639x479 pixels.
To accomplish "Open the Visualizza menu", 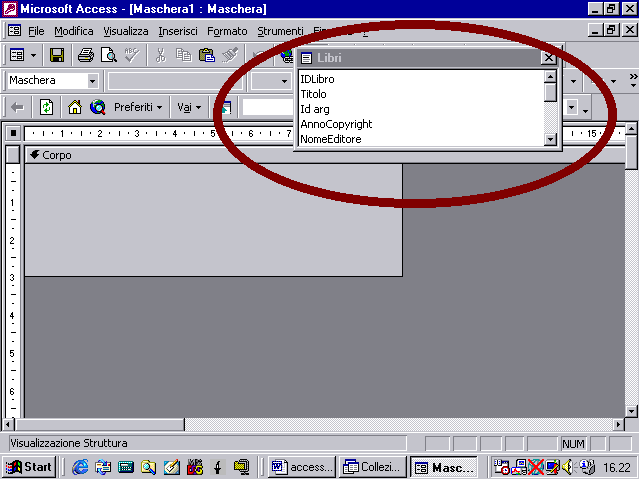I will pyautogui.click(x=126, y=31).
